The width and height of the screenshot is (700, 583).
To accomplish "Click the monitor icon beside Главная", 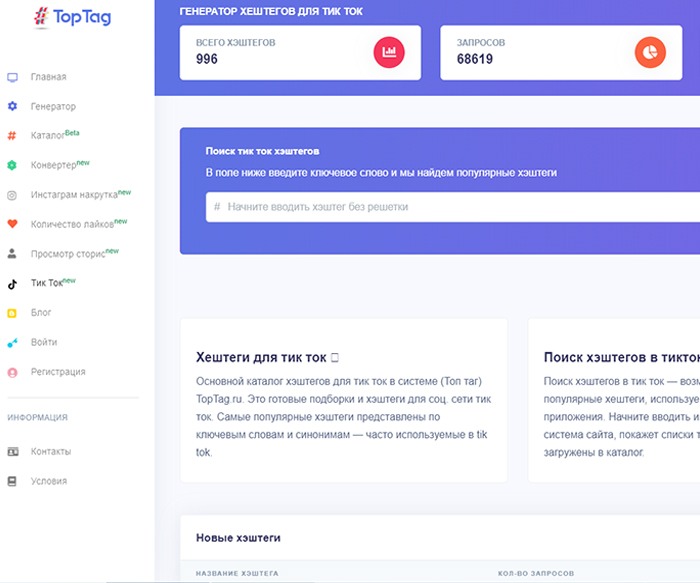I will 12,77.
